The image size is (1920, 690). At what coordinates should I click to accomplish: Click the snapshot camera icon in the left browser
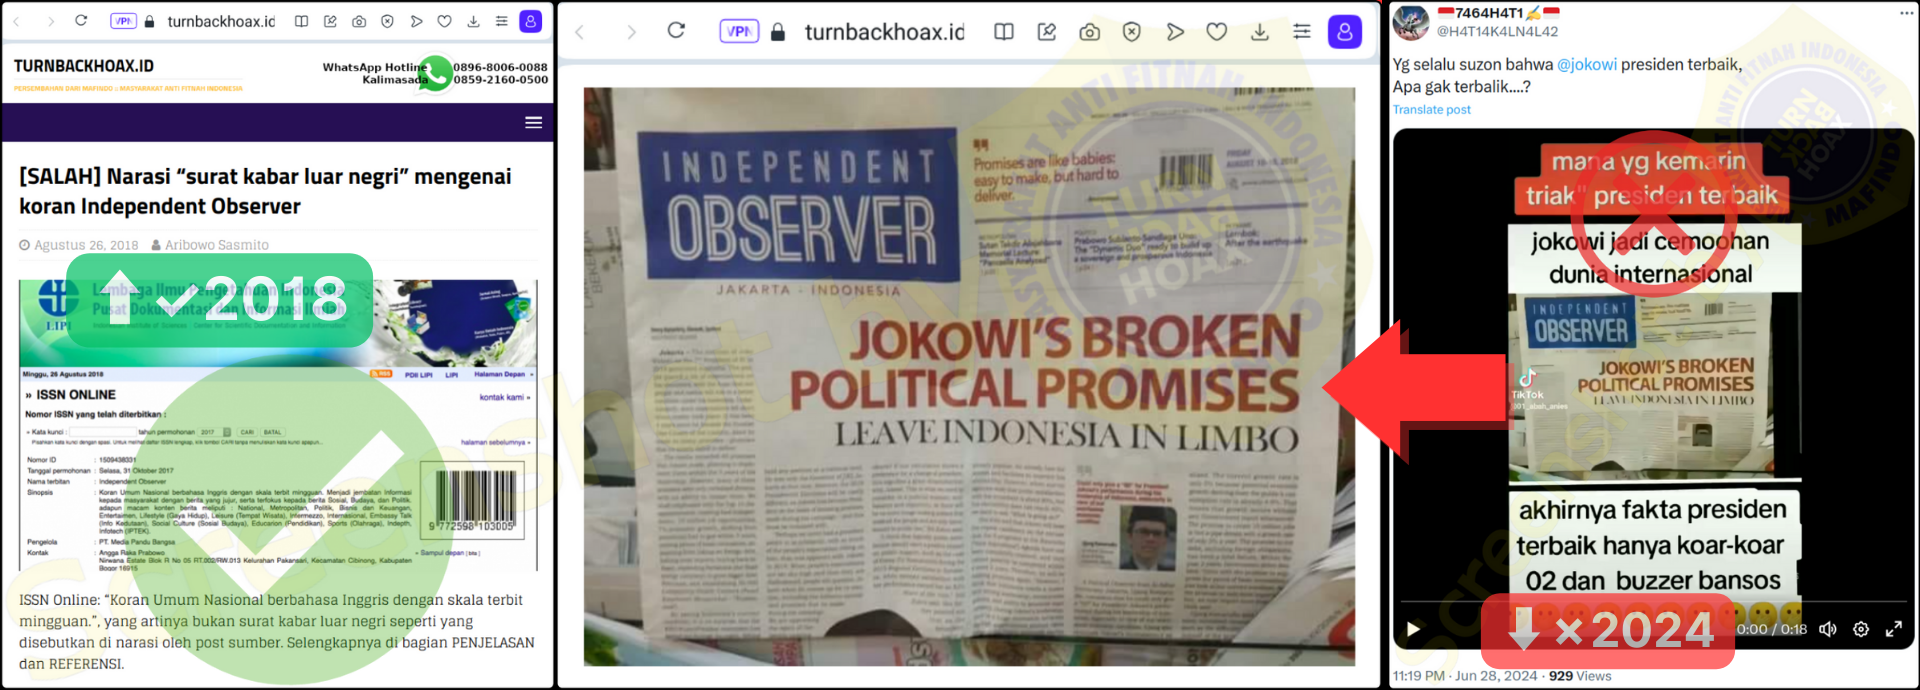(359, 21)
